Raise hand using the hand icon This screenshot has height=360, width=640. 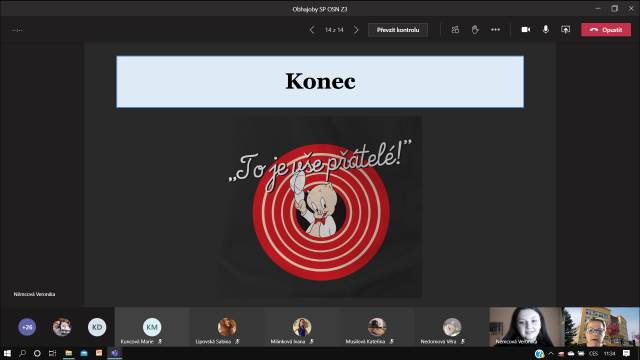coord(475,30)
